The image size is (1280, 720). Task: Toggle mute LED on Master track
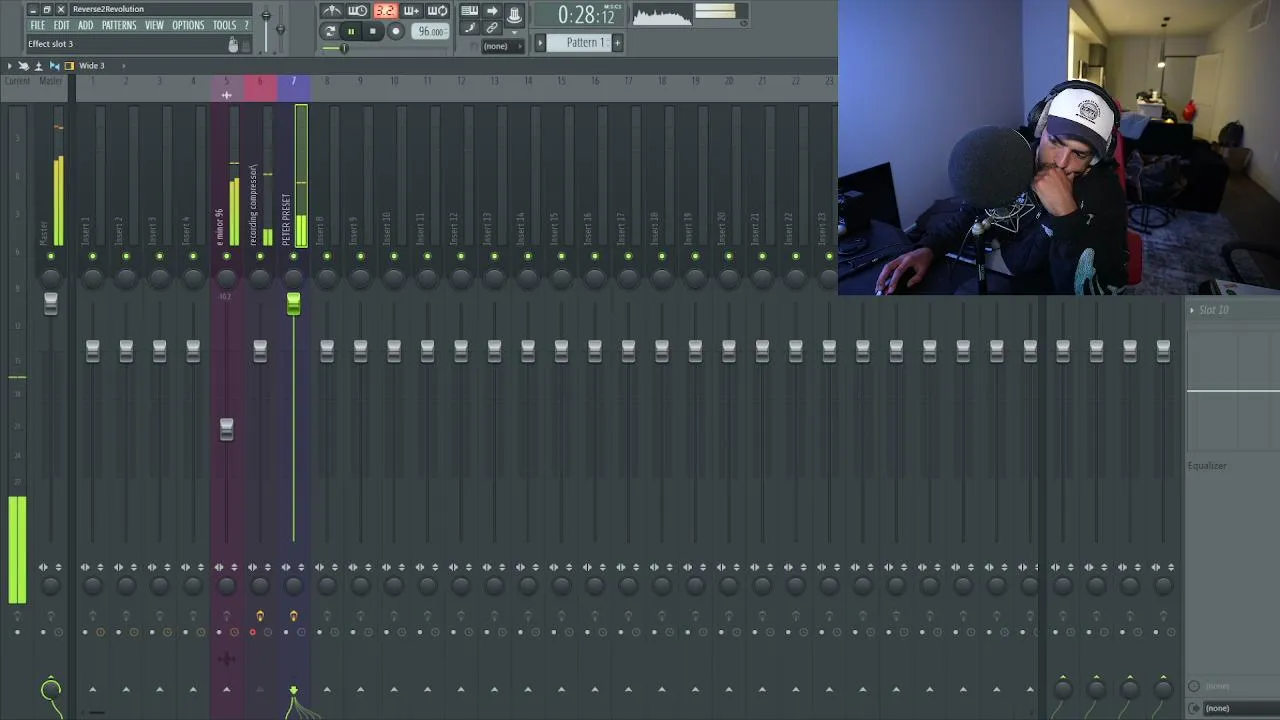(51, 257)
